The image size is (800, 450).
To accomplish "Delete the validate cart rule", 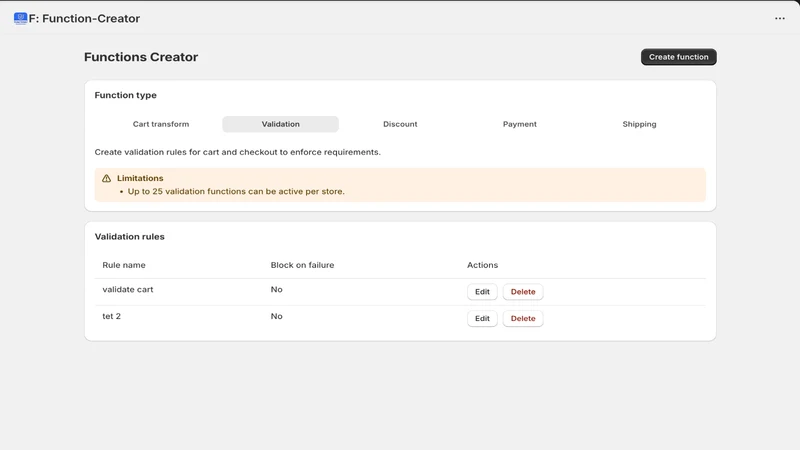I will (523, 292).
